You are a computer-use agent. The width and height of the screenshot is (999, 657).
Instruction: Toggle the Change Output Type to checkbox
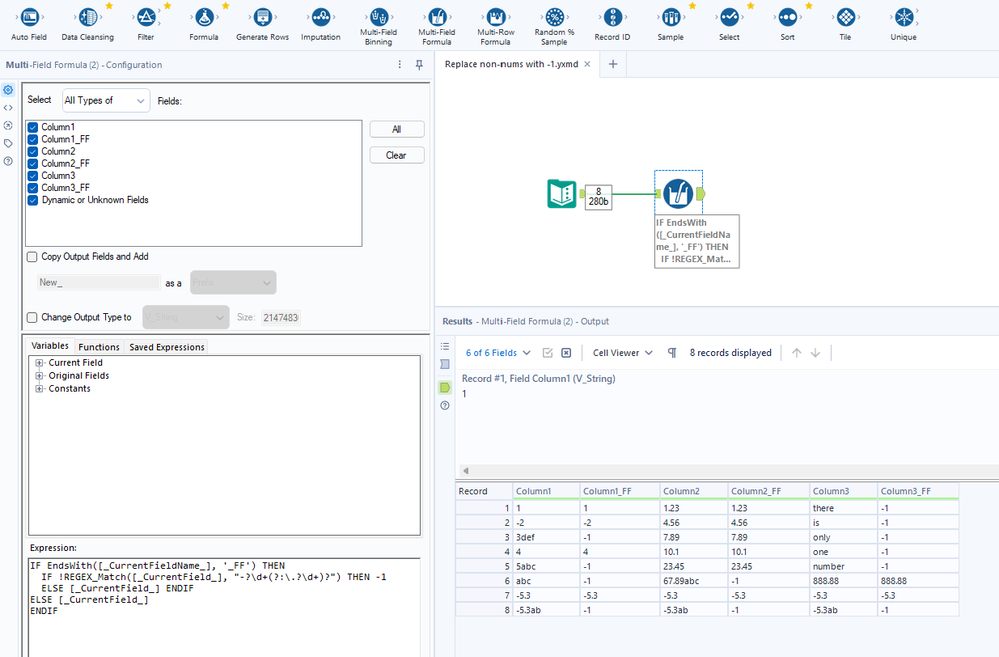click(x=33, y=317)
